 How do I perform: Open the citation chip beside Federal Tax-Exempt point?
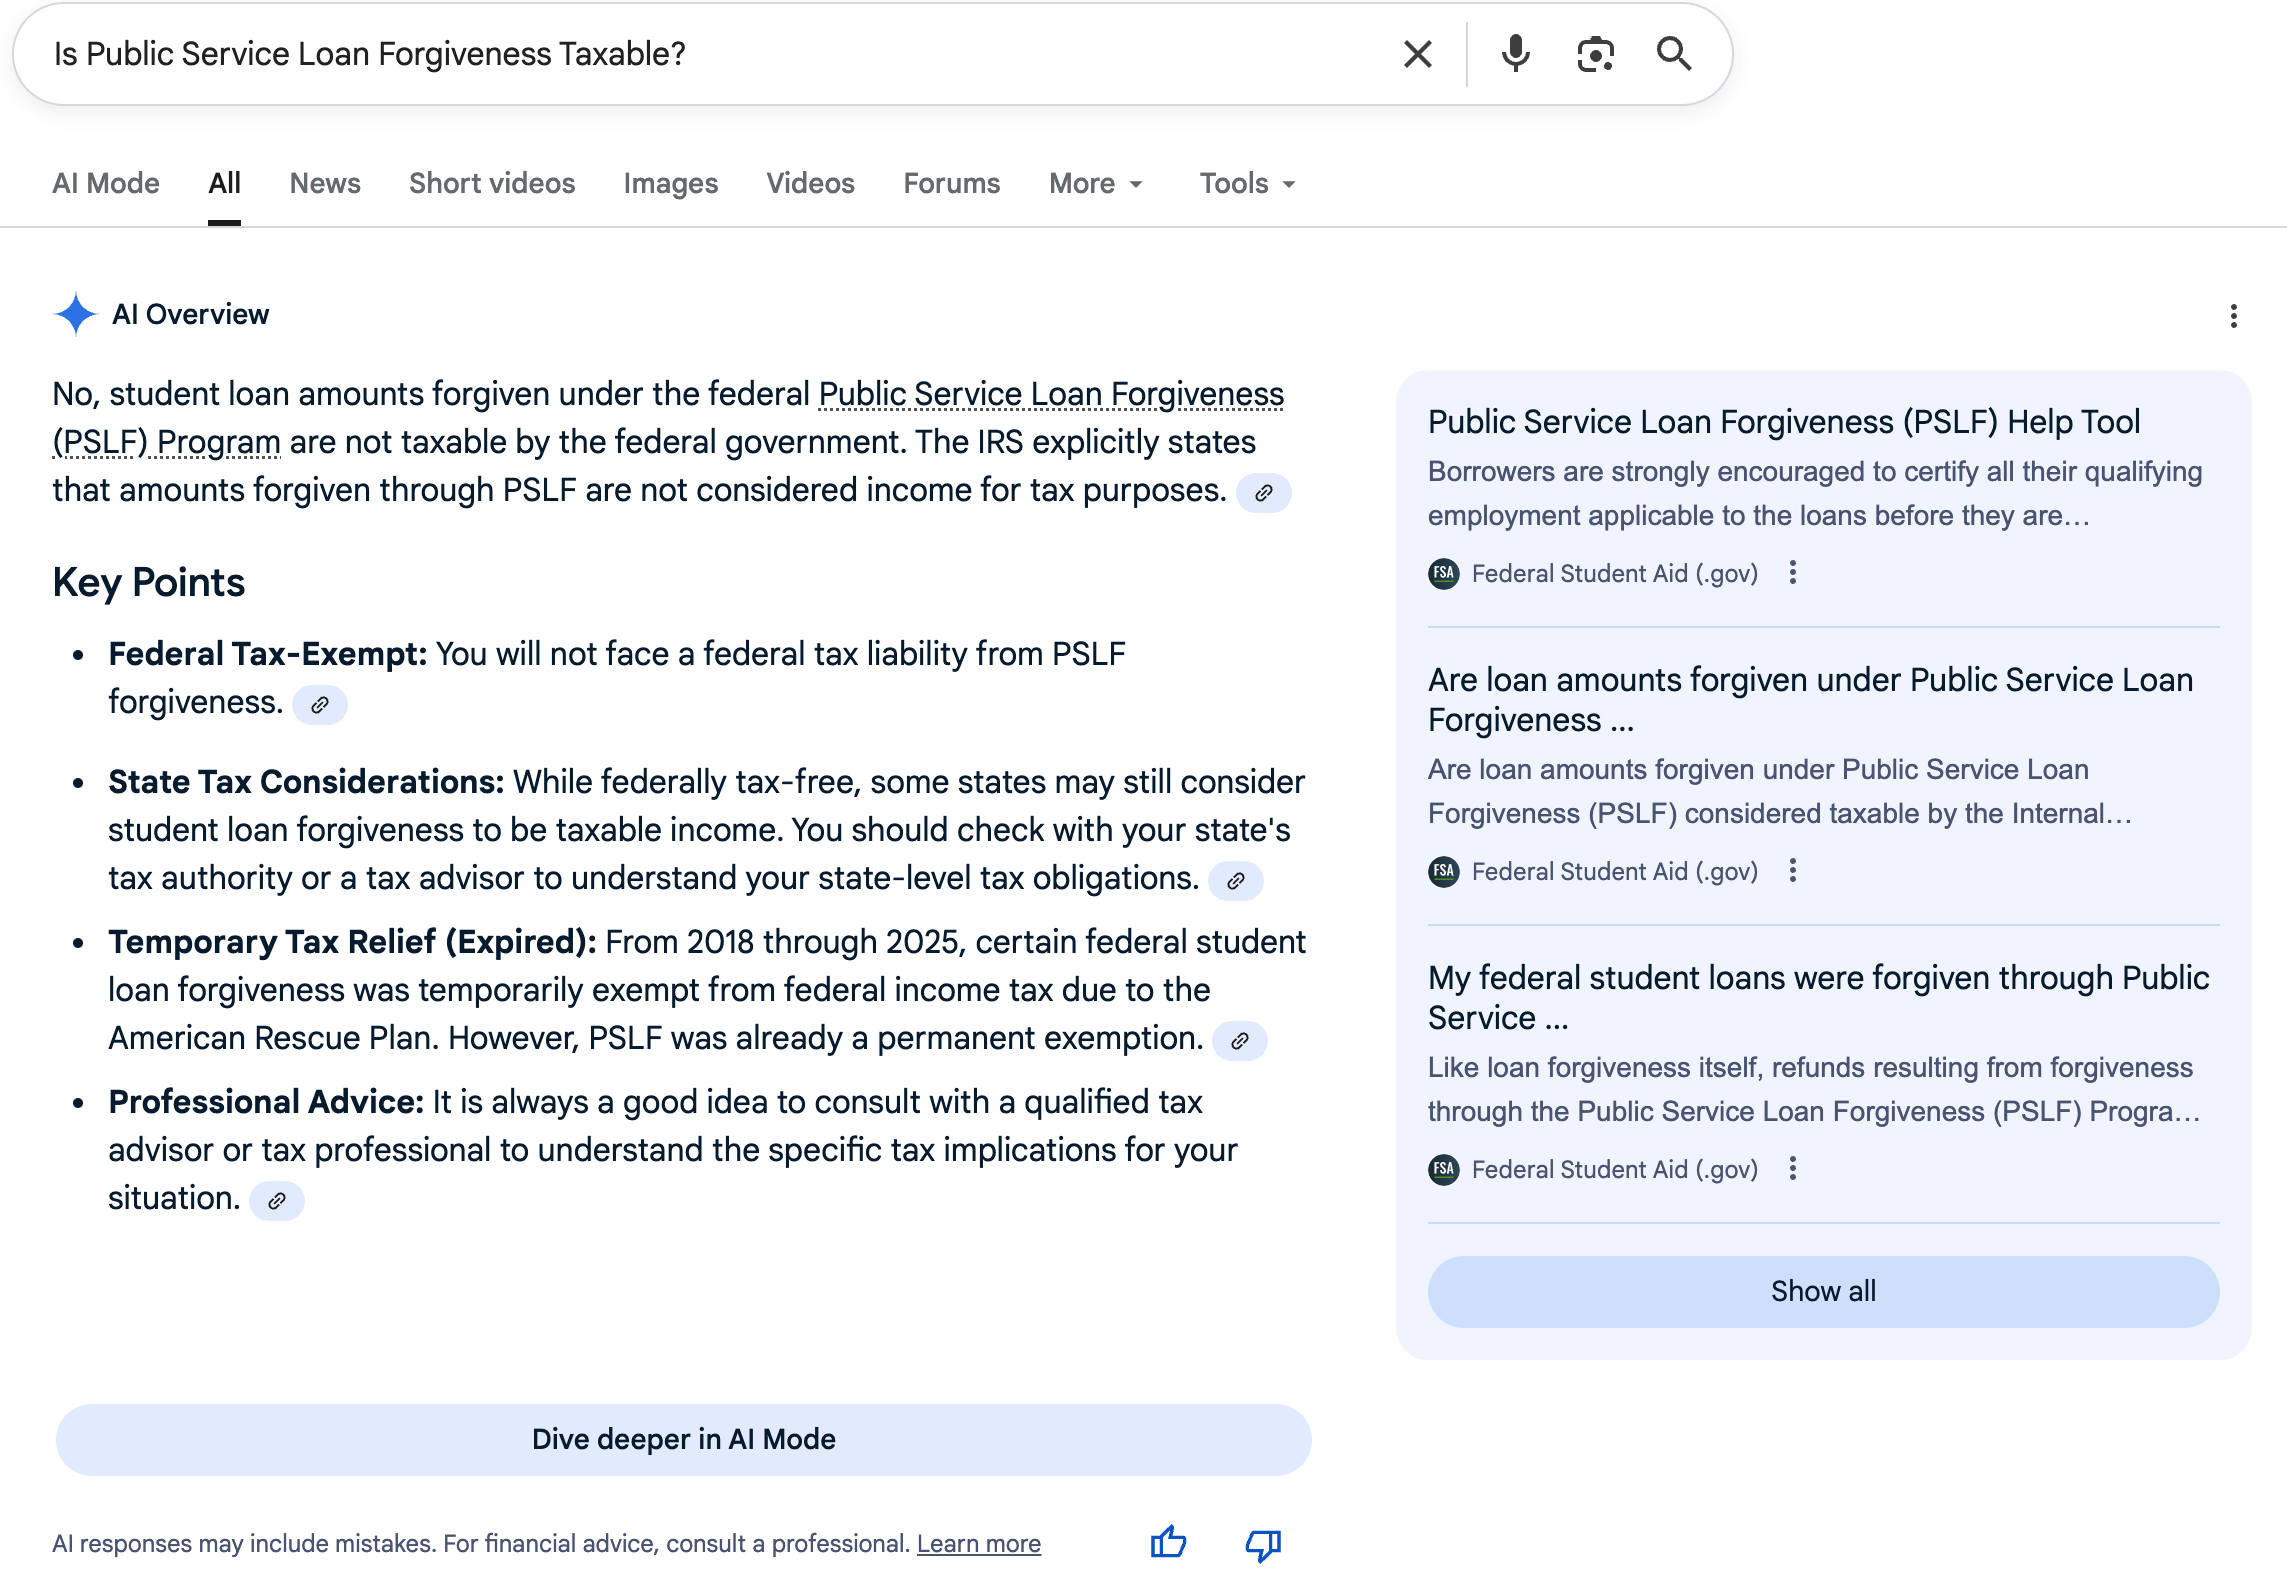point(321,704)
